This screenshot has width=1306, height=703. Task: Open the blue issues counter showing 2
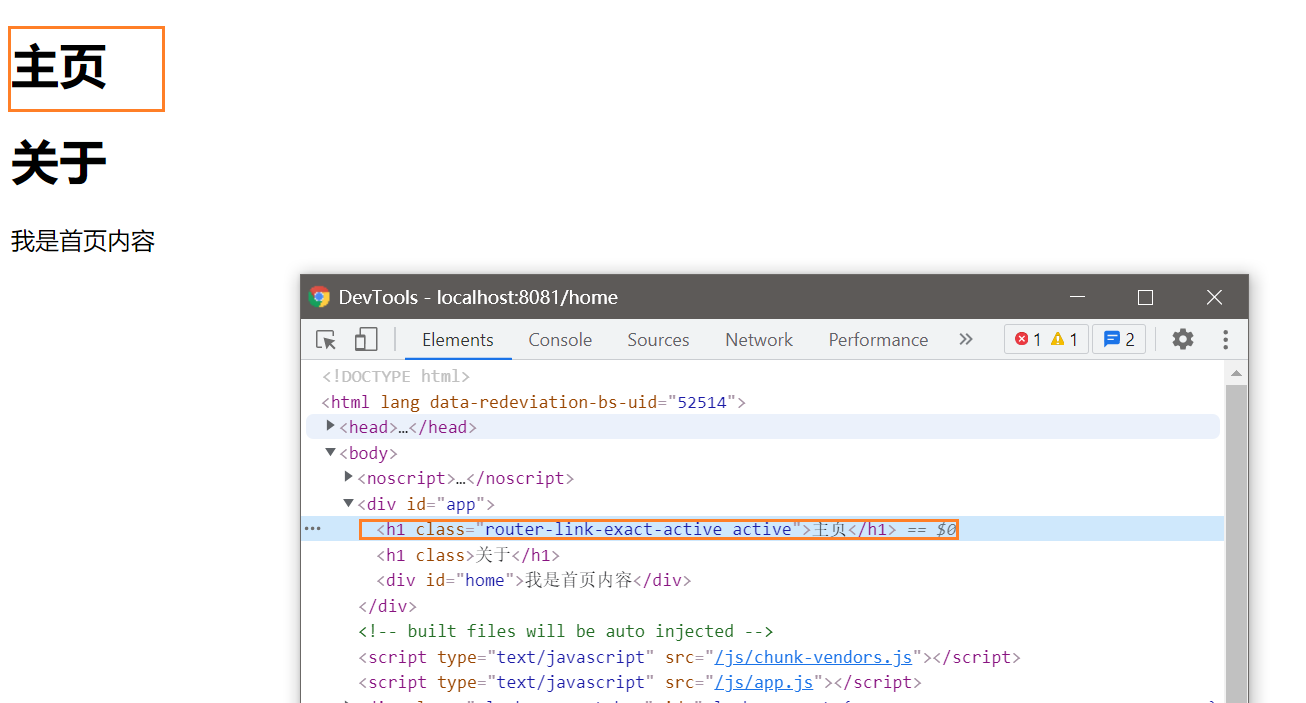[x=1119, y=339]
